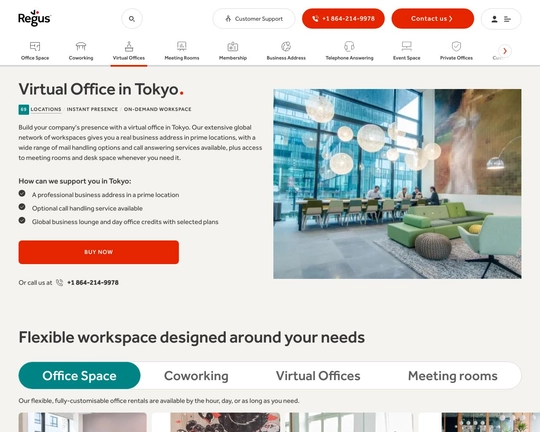Open the Office Space category icon

pos(35,46)
